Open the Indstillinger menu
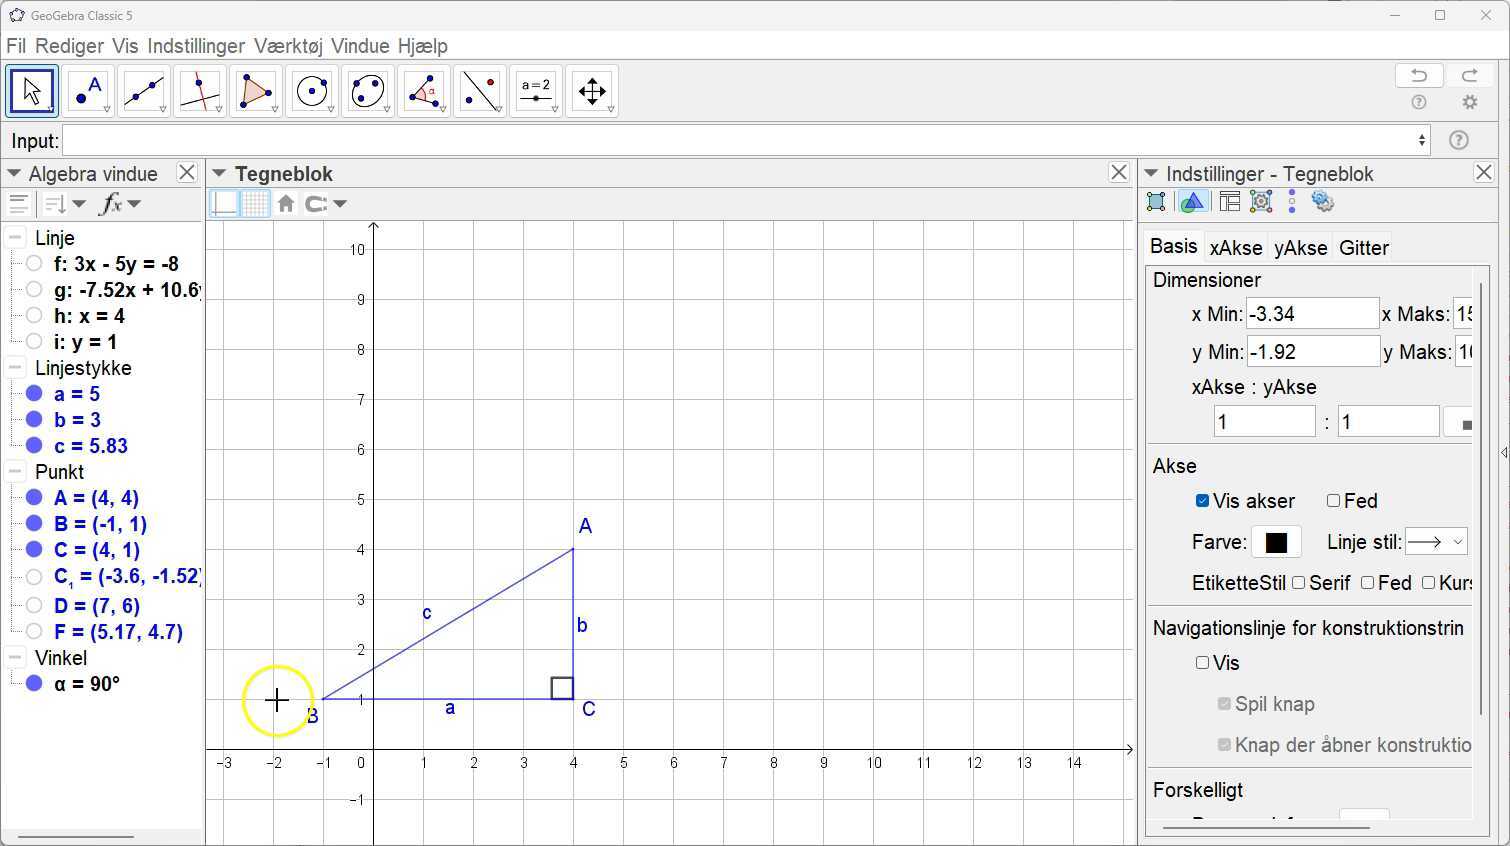This screenshot has width=1510, height=846. (196, 46)
